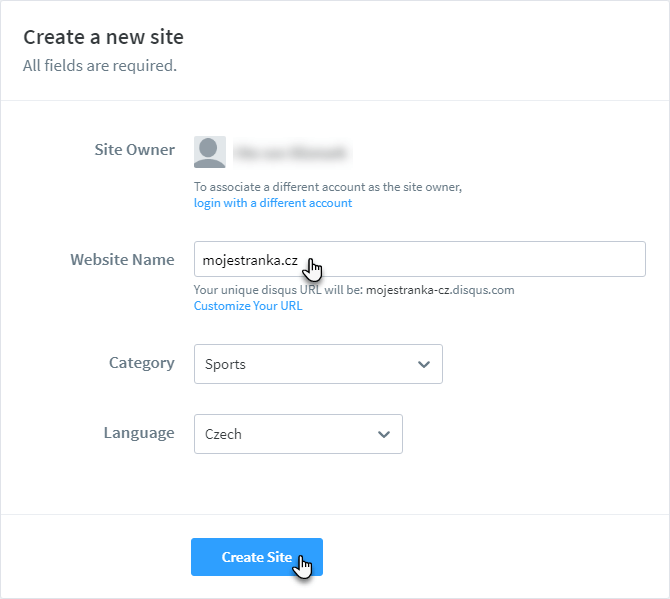670x599 pixels.
Task: Select the 'Czech' value text in Language
Action: (223, 434)
